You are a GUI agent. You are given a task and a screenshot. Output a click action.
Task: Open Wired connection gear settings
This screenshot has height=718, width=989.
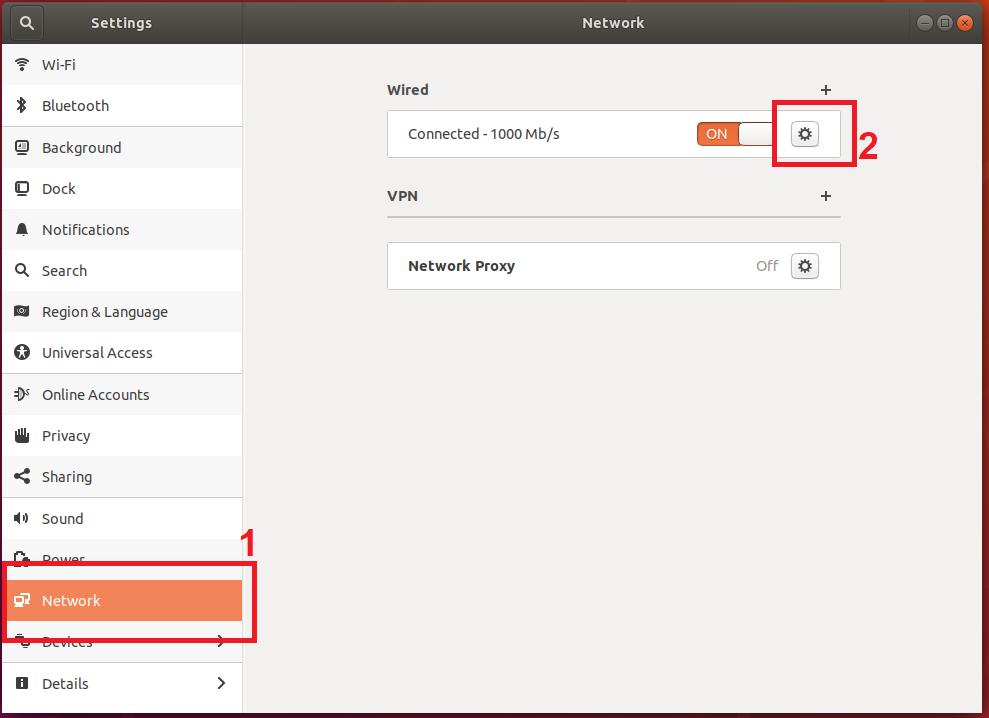(804, 134)
